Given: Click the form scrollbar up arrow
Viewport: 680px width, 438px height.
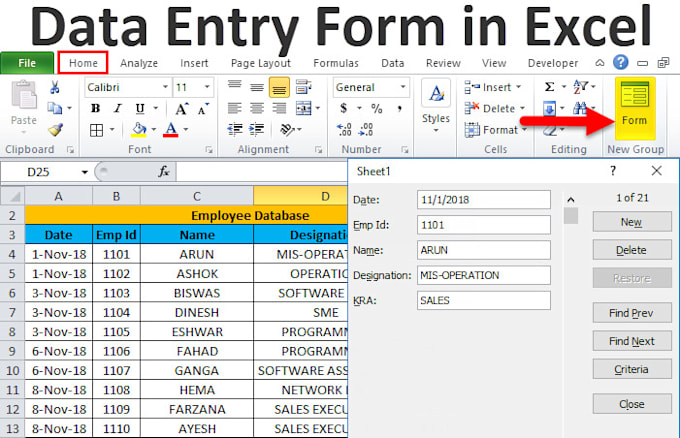Looking at the screenshot, I should pyautogui.click(x=571, y=199).
